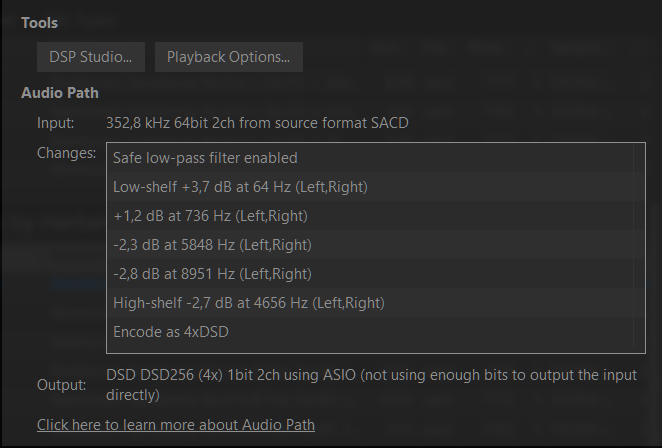The height and width of the screenshot is (448, 662).
Task: Pick the -2,8 dB at 8951 Hz row
Action: pos(212,274)
